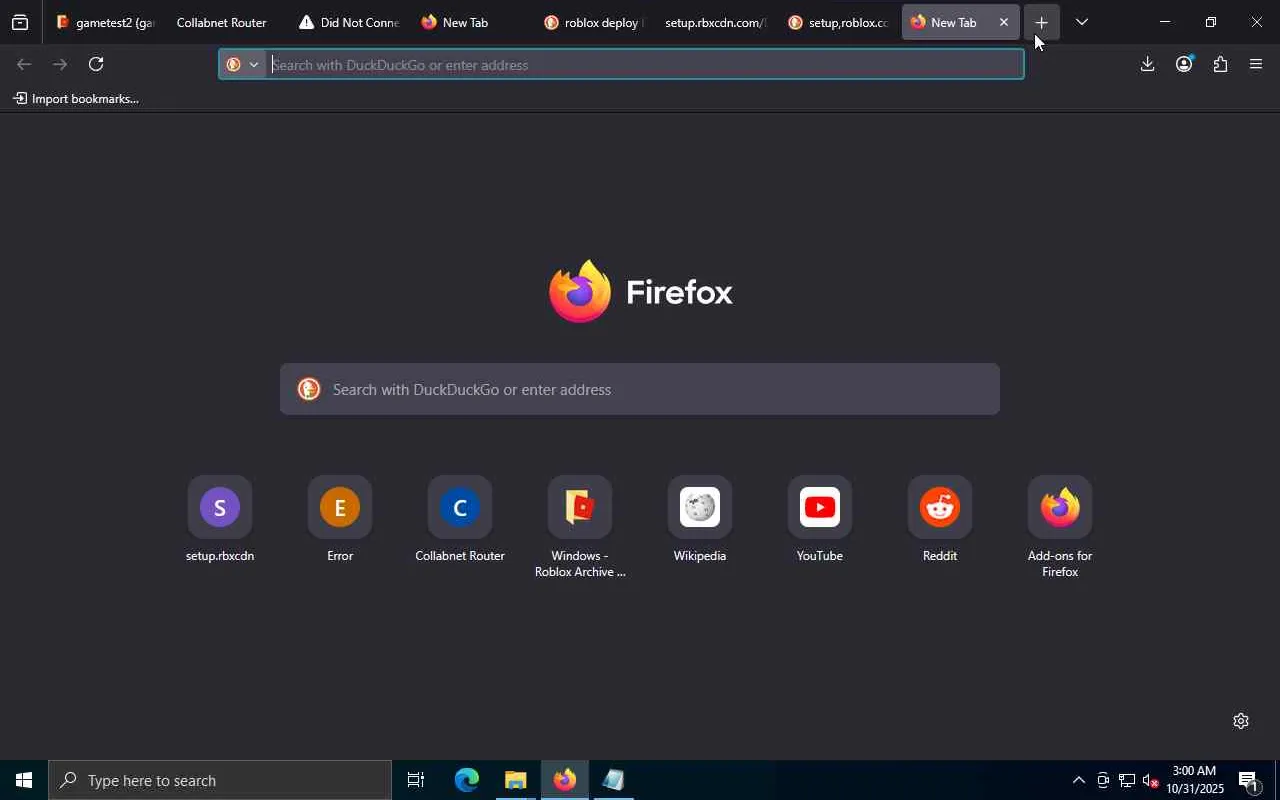Minimize the Firefox window

(1164, 22)
